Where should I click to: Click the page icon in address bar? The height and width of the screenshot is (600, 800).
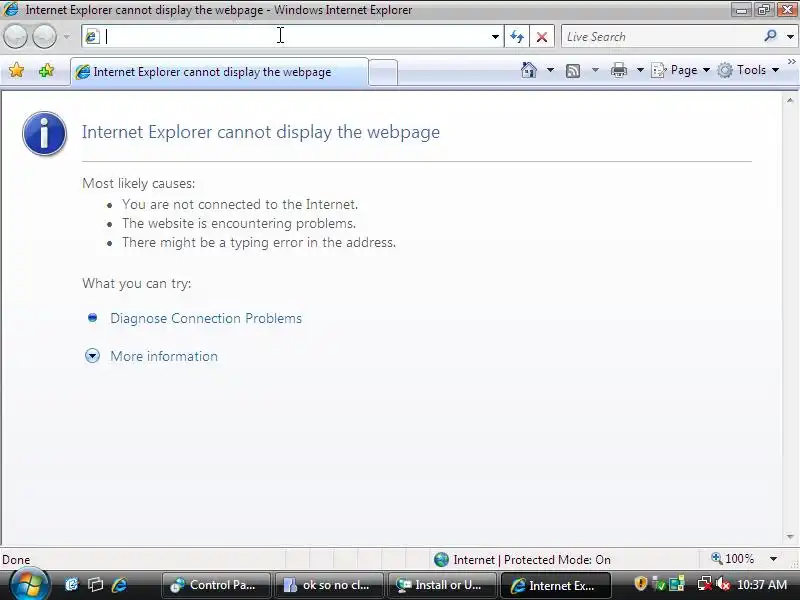92,37
